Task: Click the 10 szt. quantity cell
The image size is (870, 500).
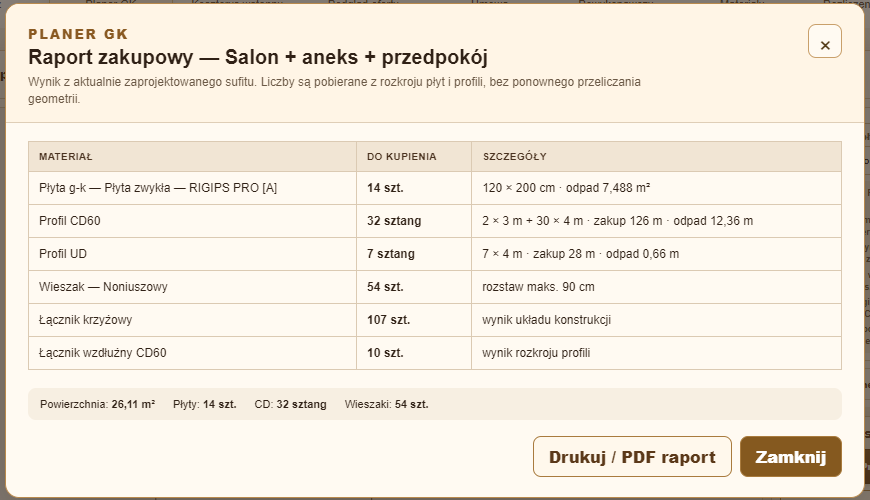Action: pyautogui.click(x=414, y=353)
